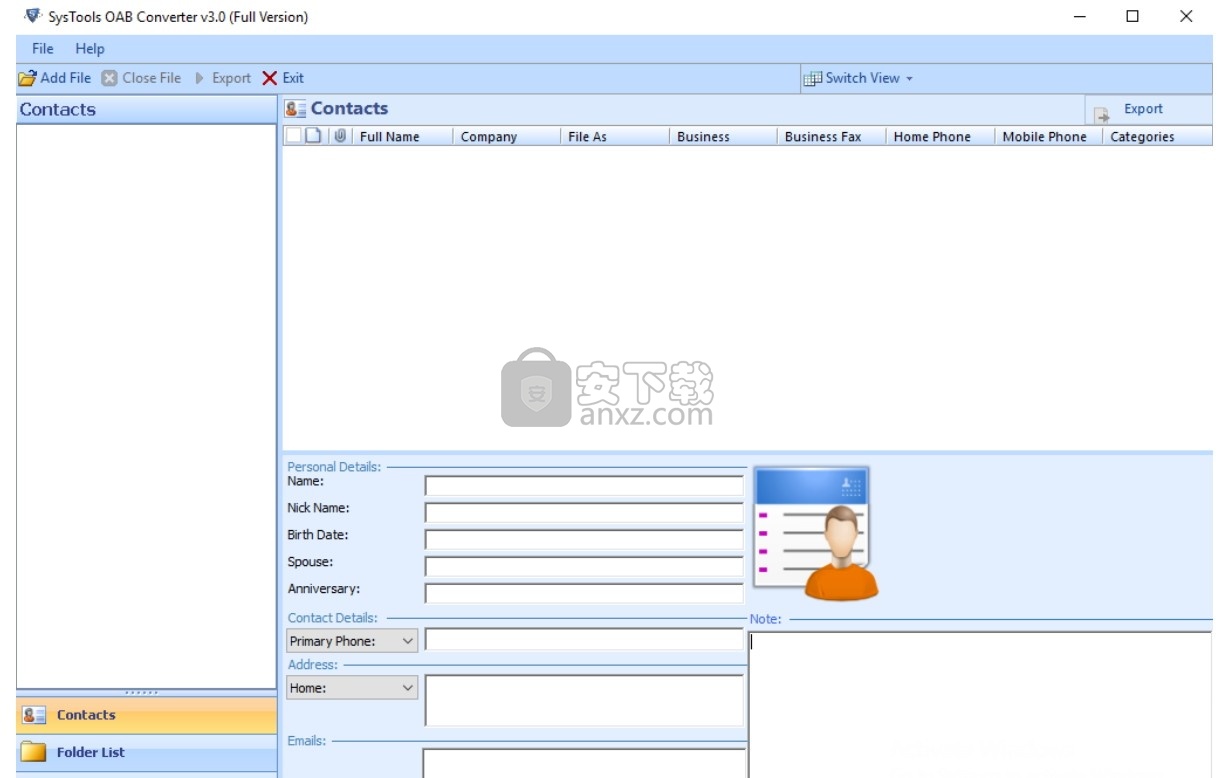Click the Home address text box
This screenshot has height=778, width=1218.
(x=584, y=700)
